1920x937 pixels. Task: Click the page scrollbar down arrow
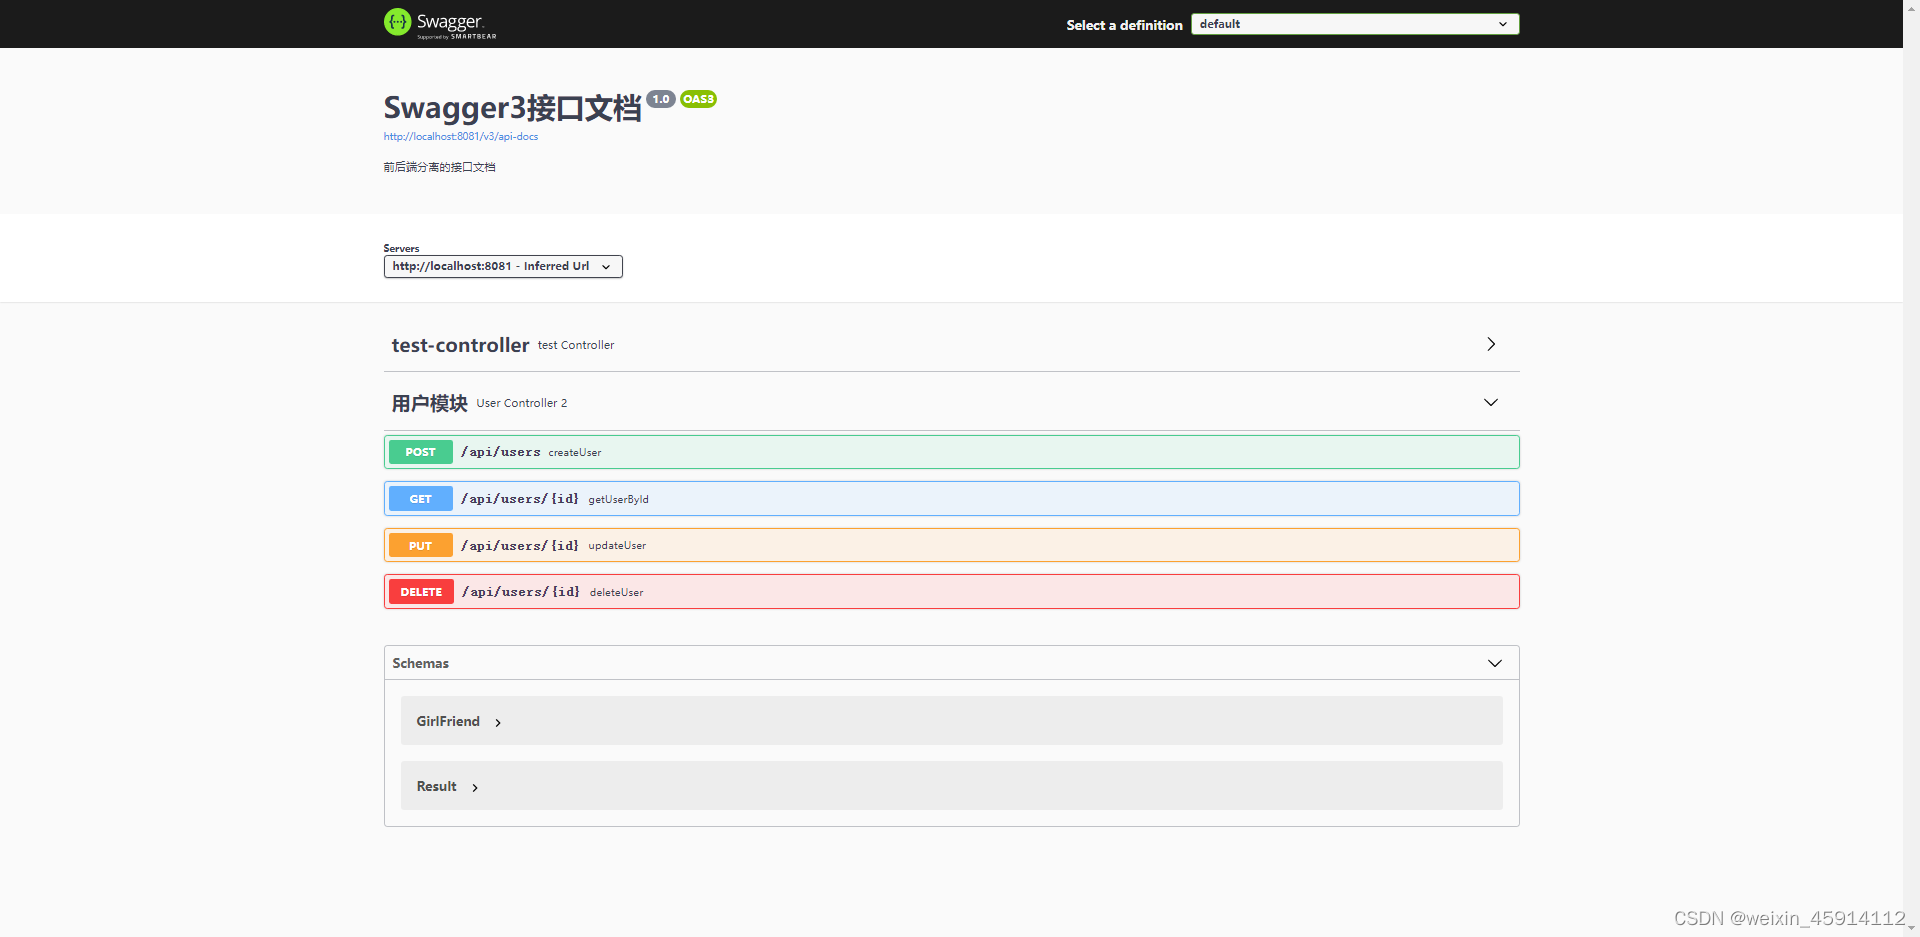click(x=1911, y=929)
